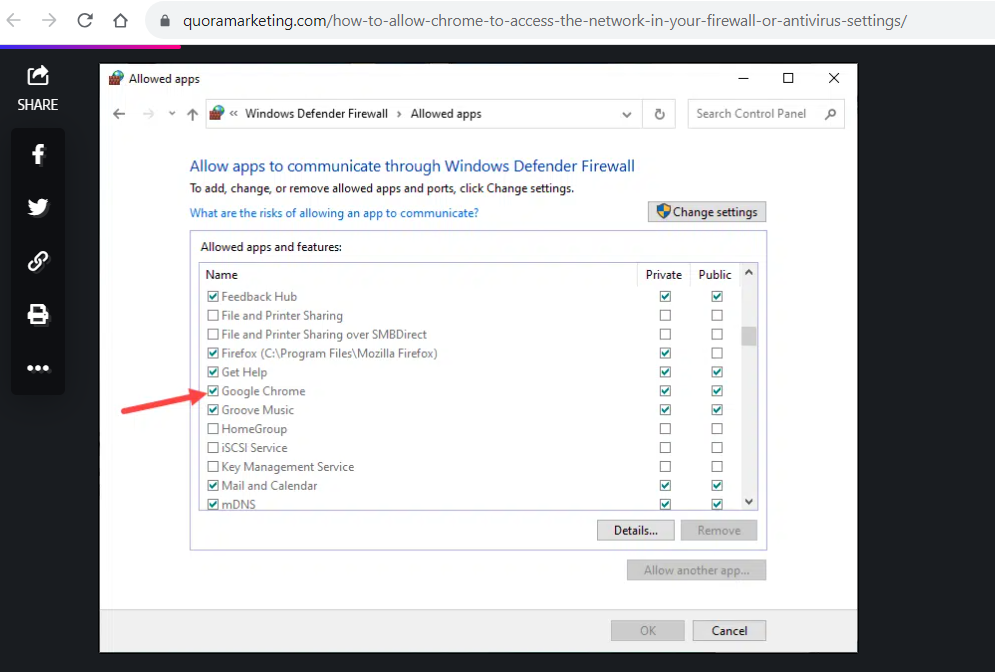Maximize the Allowed apps window
995x672 pixels.
pyautogui.click(x=788, y=78)
